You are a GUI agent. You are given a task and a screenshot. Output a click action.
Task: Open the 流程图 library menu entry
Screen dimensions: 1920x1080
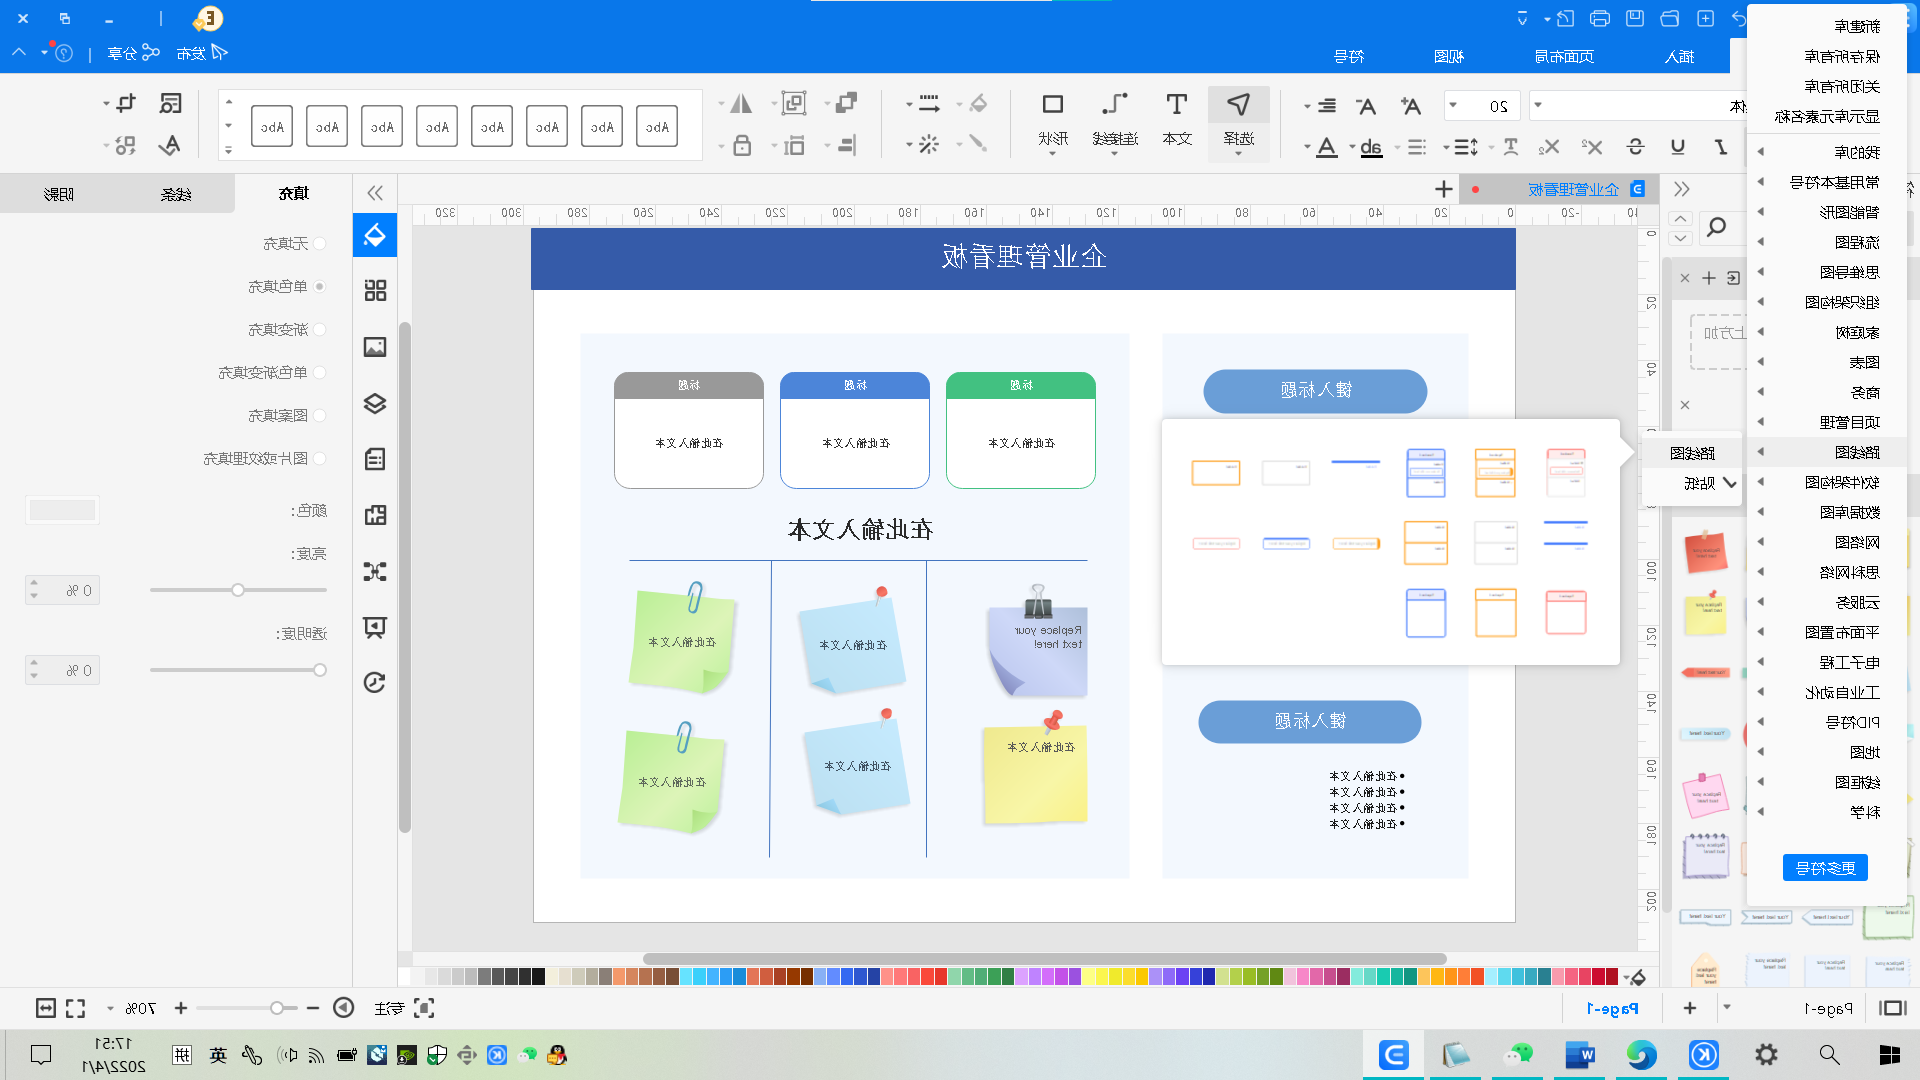[x=1827, y=242]
